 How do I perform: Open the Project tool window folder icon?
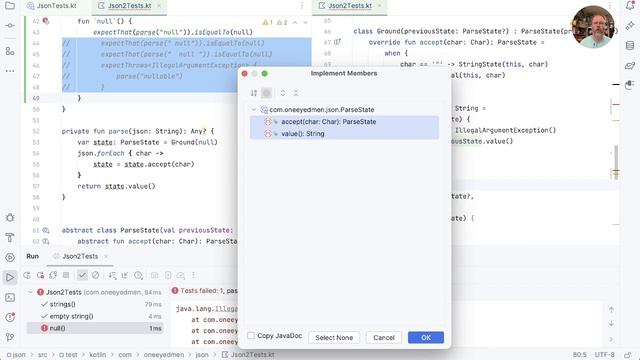10,6
